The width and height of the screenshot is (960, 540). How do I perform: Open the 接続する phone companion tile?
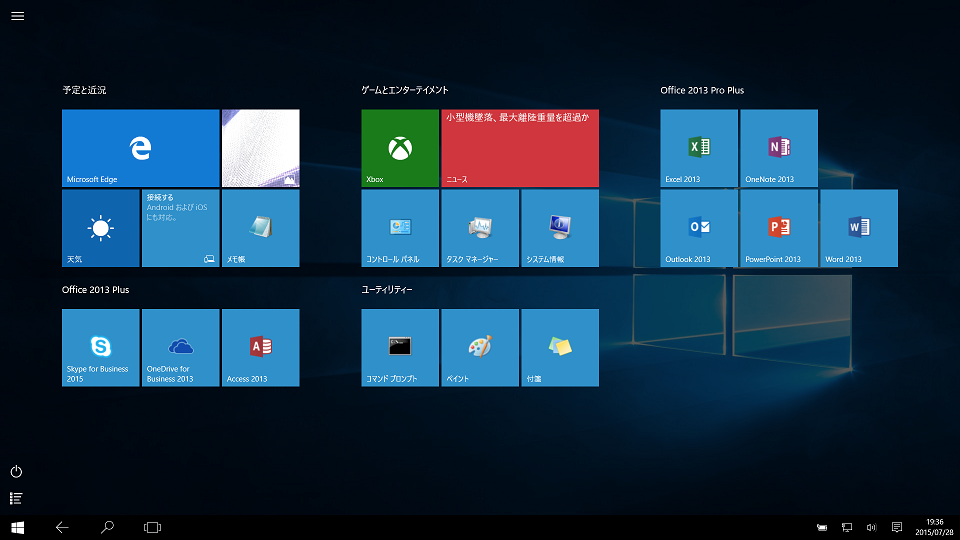(181, 228)
